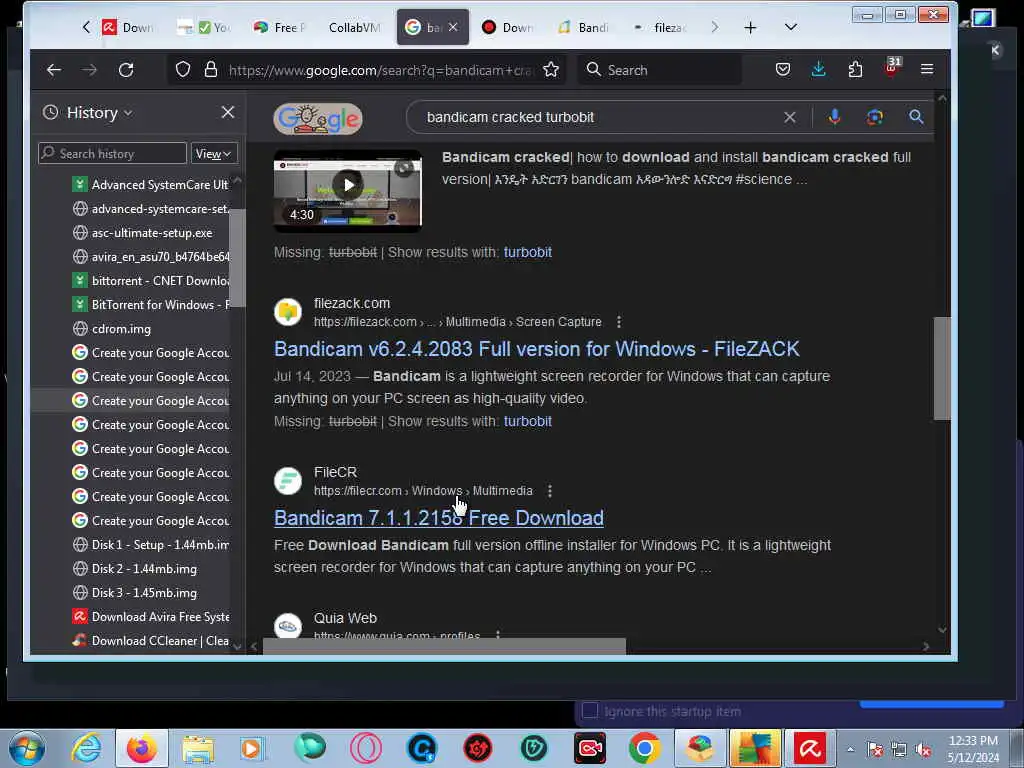This screenshot has width=1024, height=768.
Task: Submit search with the magnifier icon
Action: [x=916, y=118]
